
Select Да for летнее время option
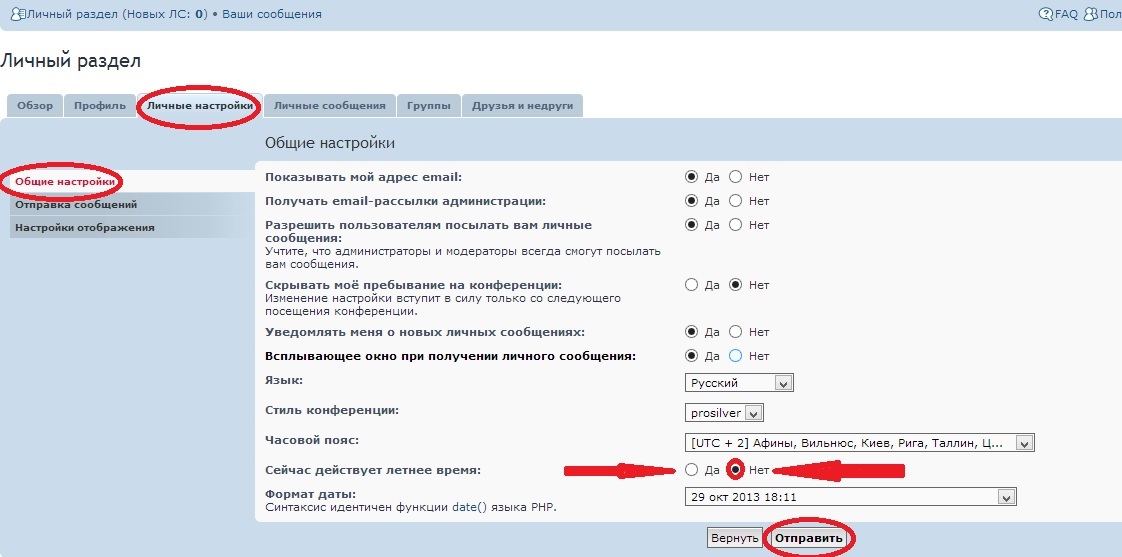pos(691,470)
